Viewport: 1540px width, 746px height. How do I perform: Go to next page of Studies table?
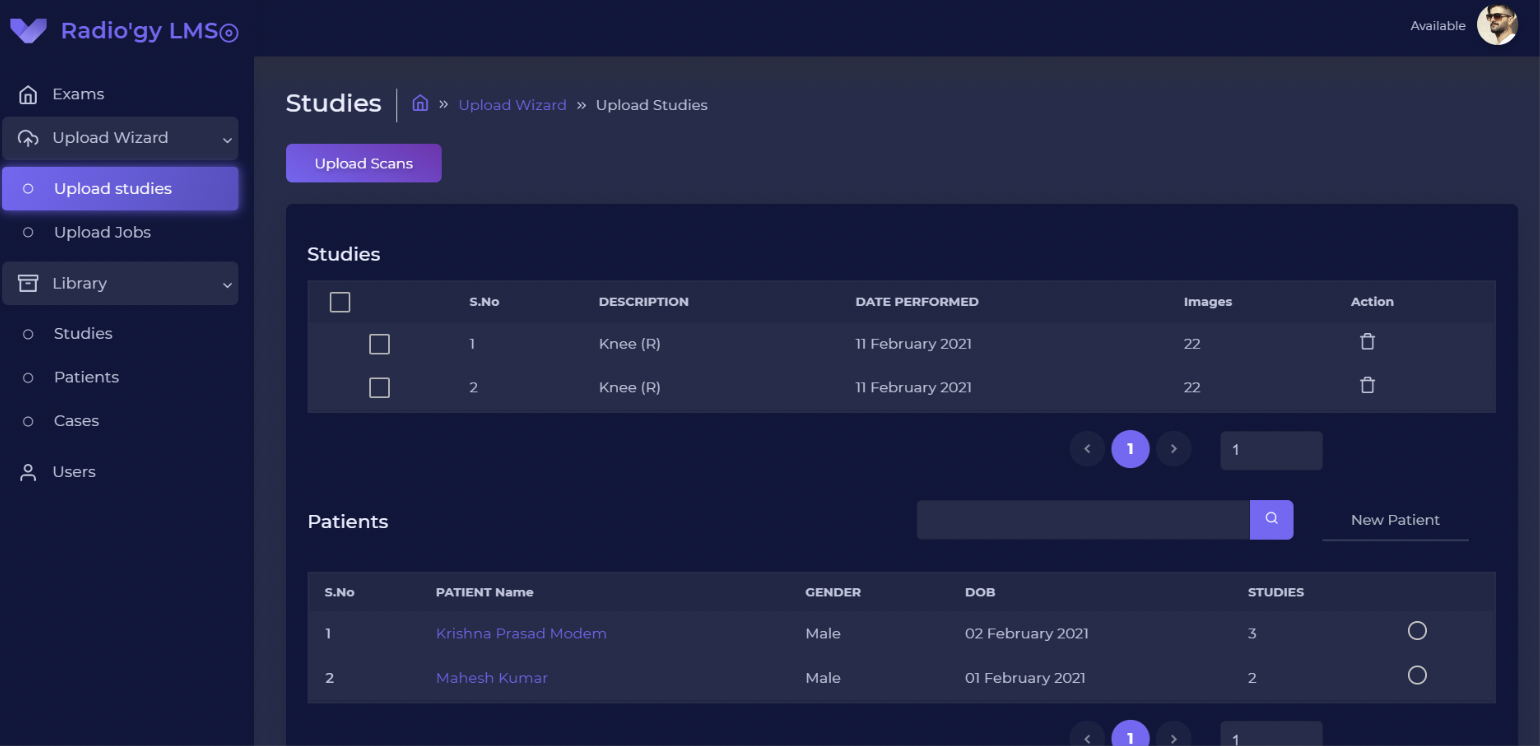1173,449
